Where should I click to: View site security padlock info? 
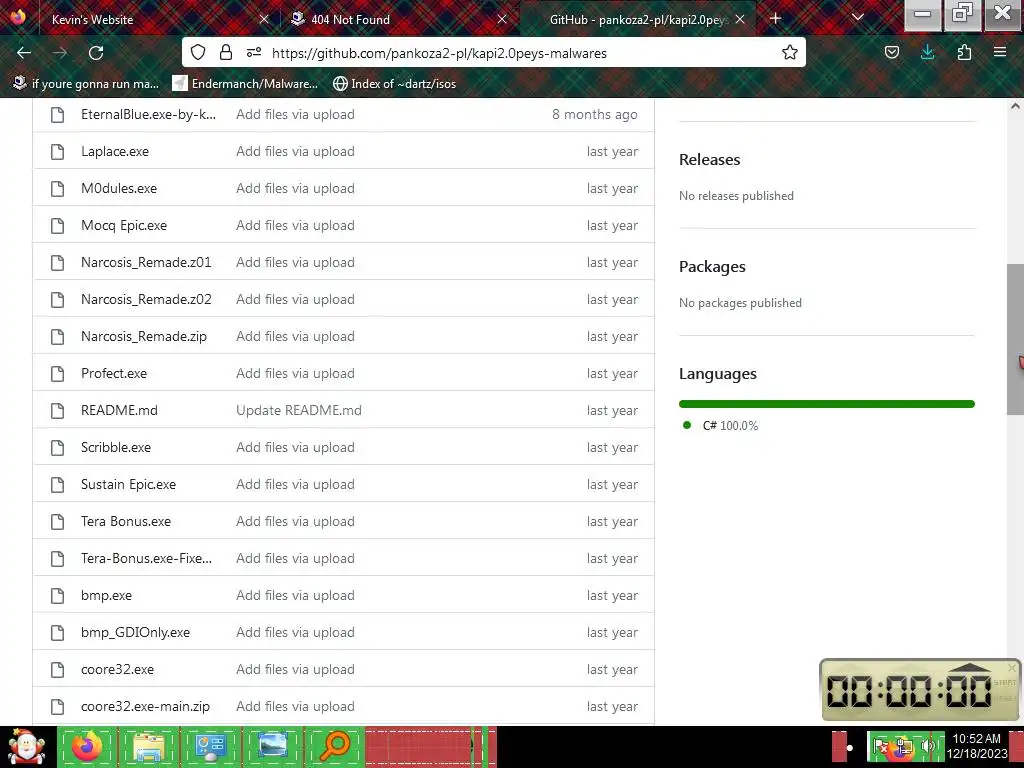coord(226,53)
